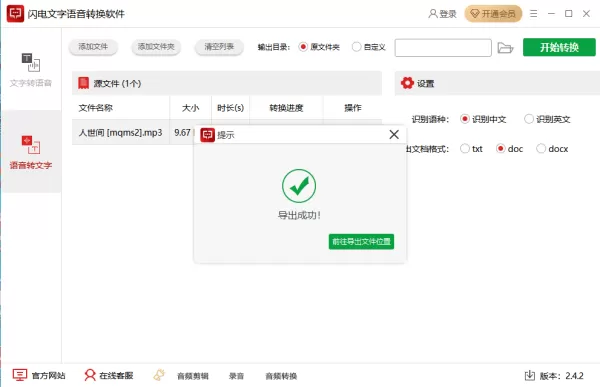The width and height of the screenshot is (600, 387).
Task: Click the 在线客服 person icon
Action: click(x=90, y=375)
